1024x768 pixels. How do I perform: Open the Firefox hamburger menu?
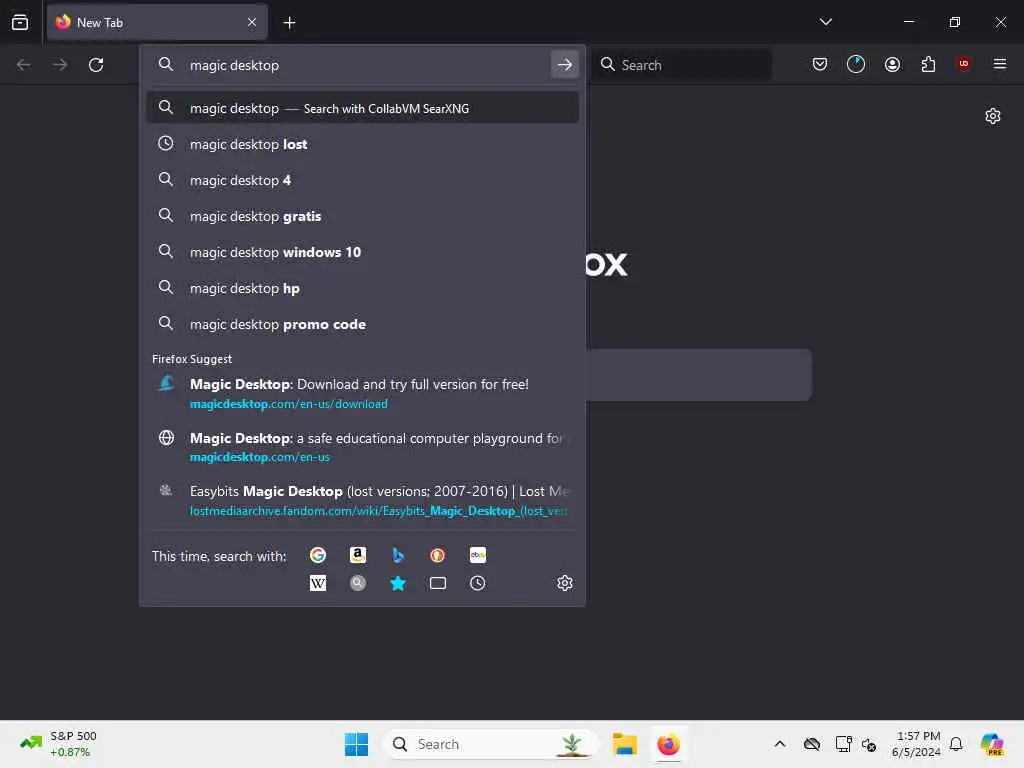[999, 63]
